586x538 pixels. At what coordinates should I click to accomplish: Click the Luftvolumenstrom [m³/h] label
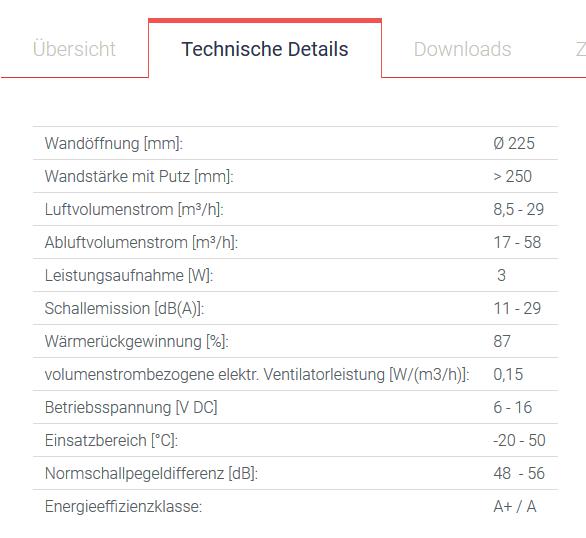tap(134, 209)
